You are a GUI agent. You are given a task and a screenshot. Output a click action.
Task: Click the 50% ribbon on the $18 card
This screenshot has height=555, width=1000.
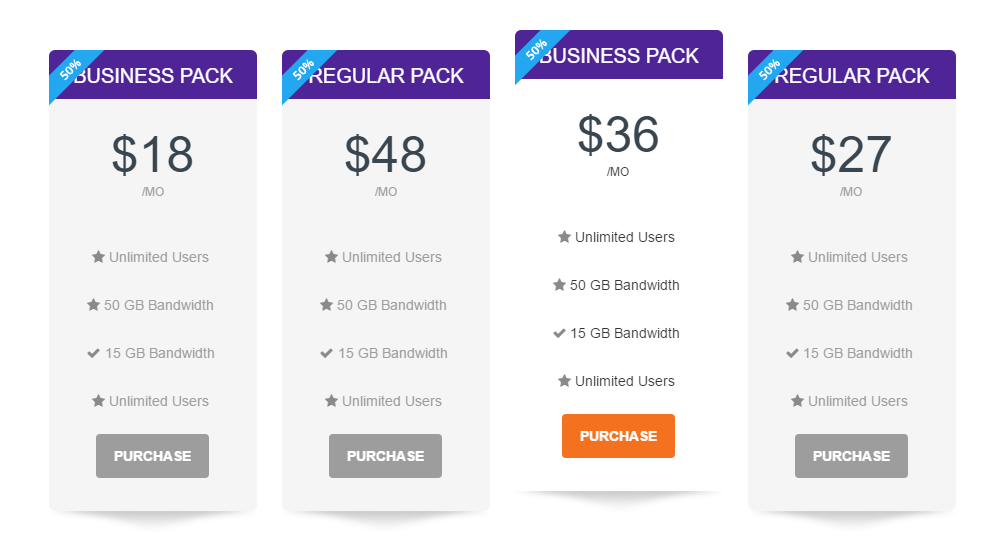[x=70, y=71]
